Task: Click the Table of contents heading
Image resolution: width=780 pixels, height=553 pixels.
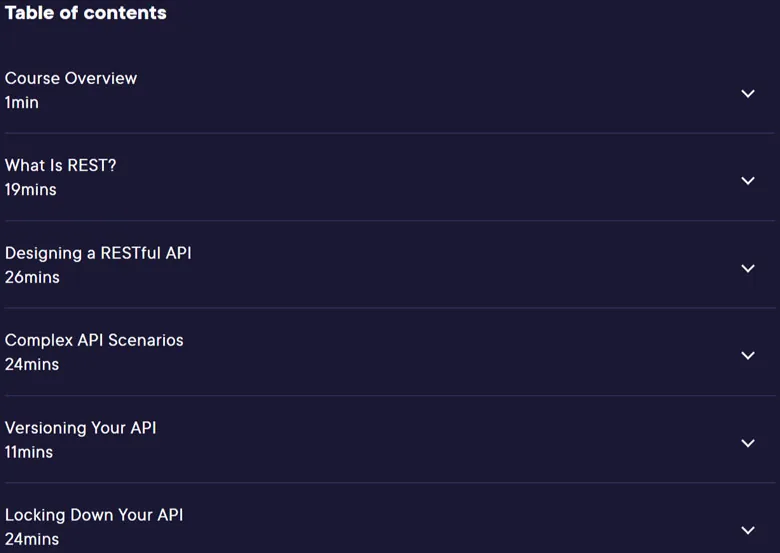Action: (x=86, y=13)
